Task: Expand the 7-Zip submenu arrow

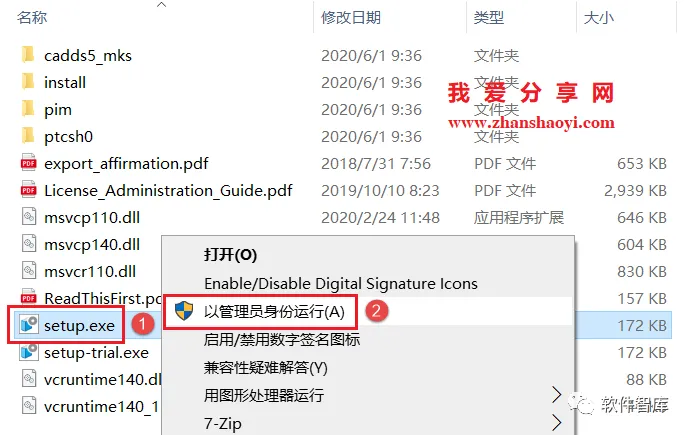Action: tap(557, 423)
